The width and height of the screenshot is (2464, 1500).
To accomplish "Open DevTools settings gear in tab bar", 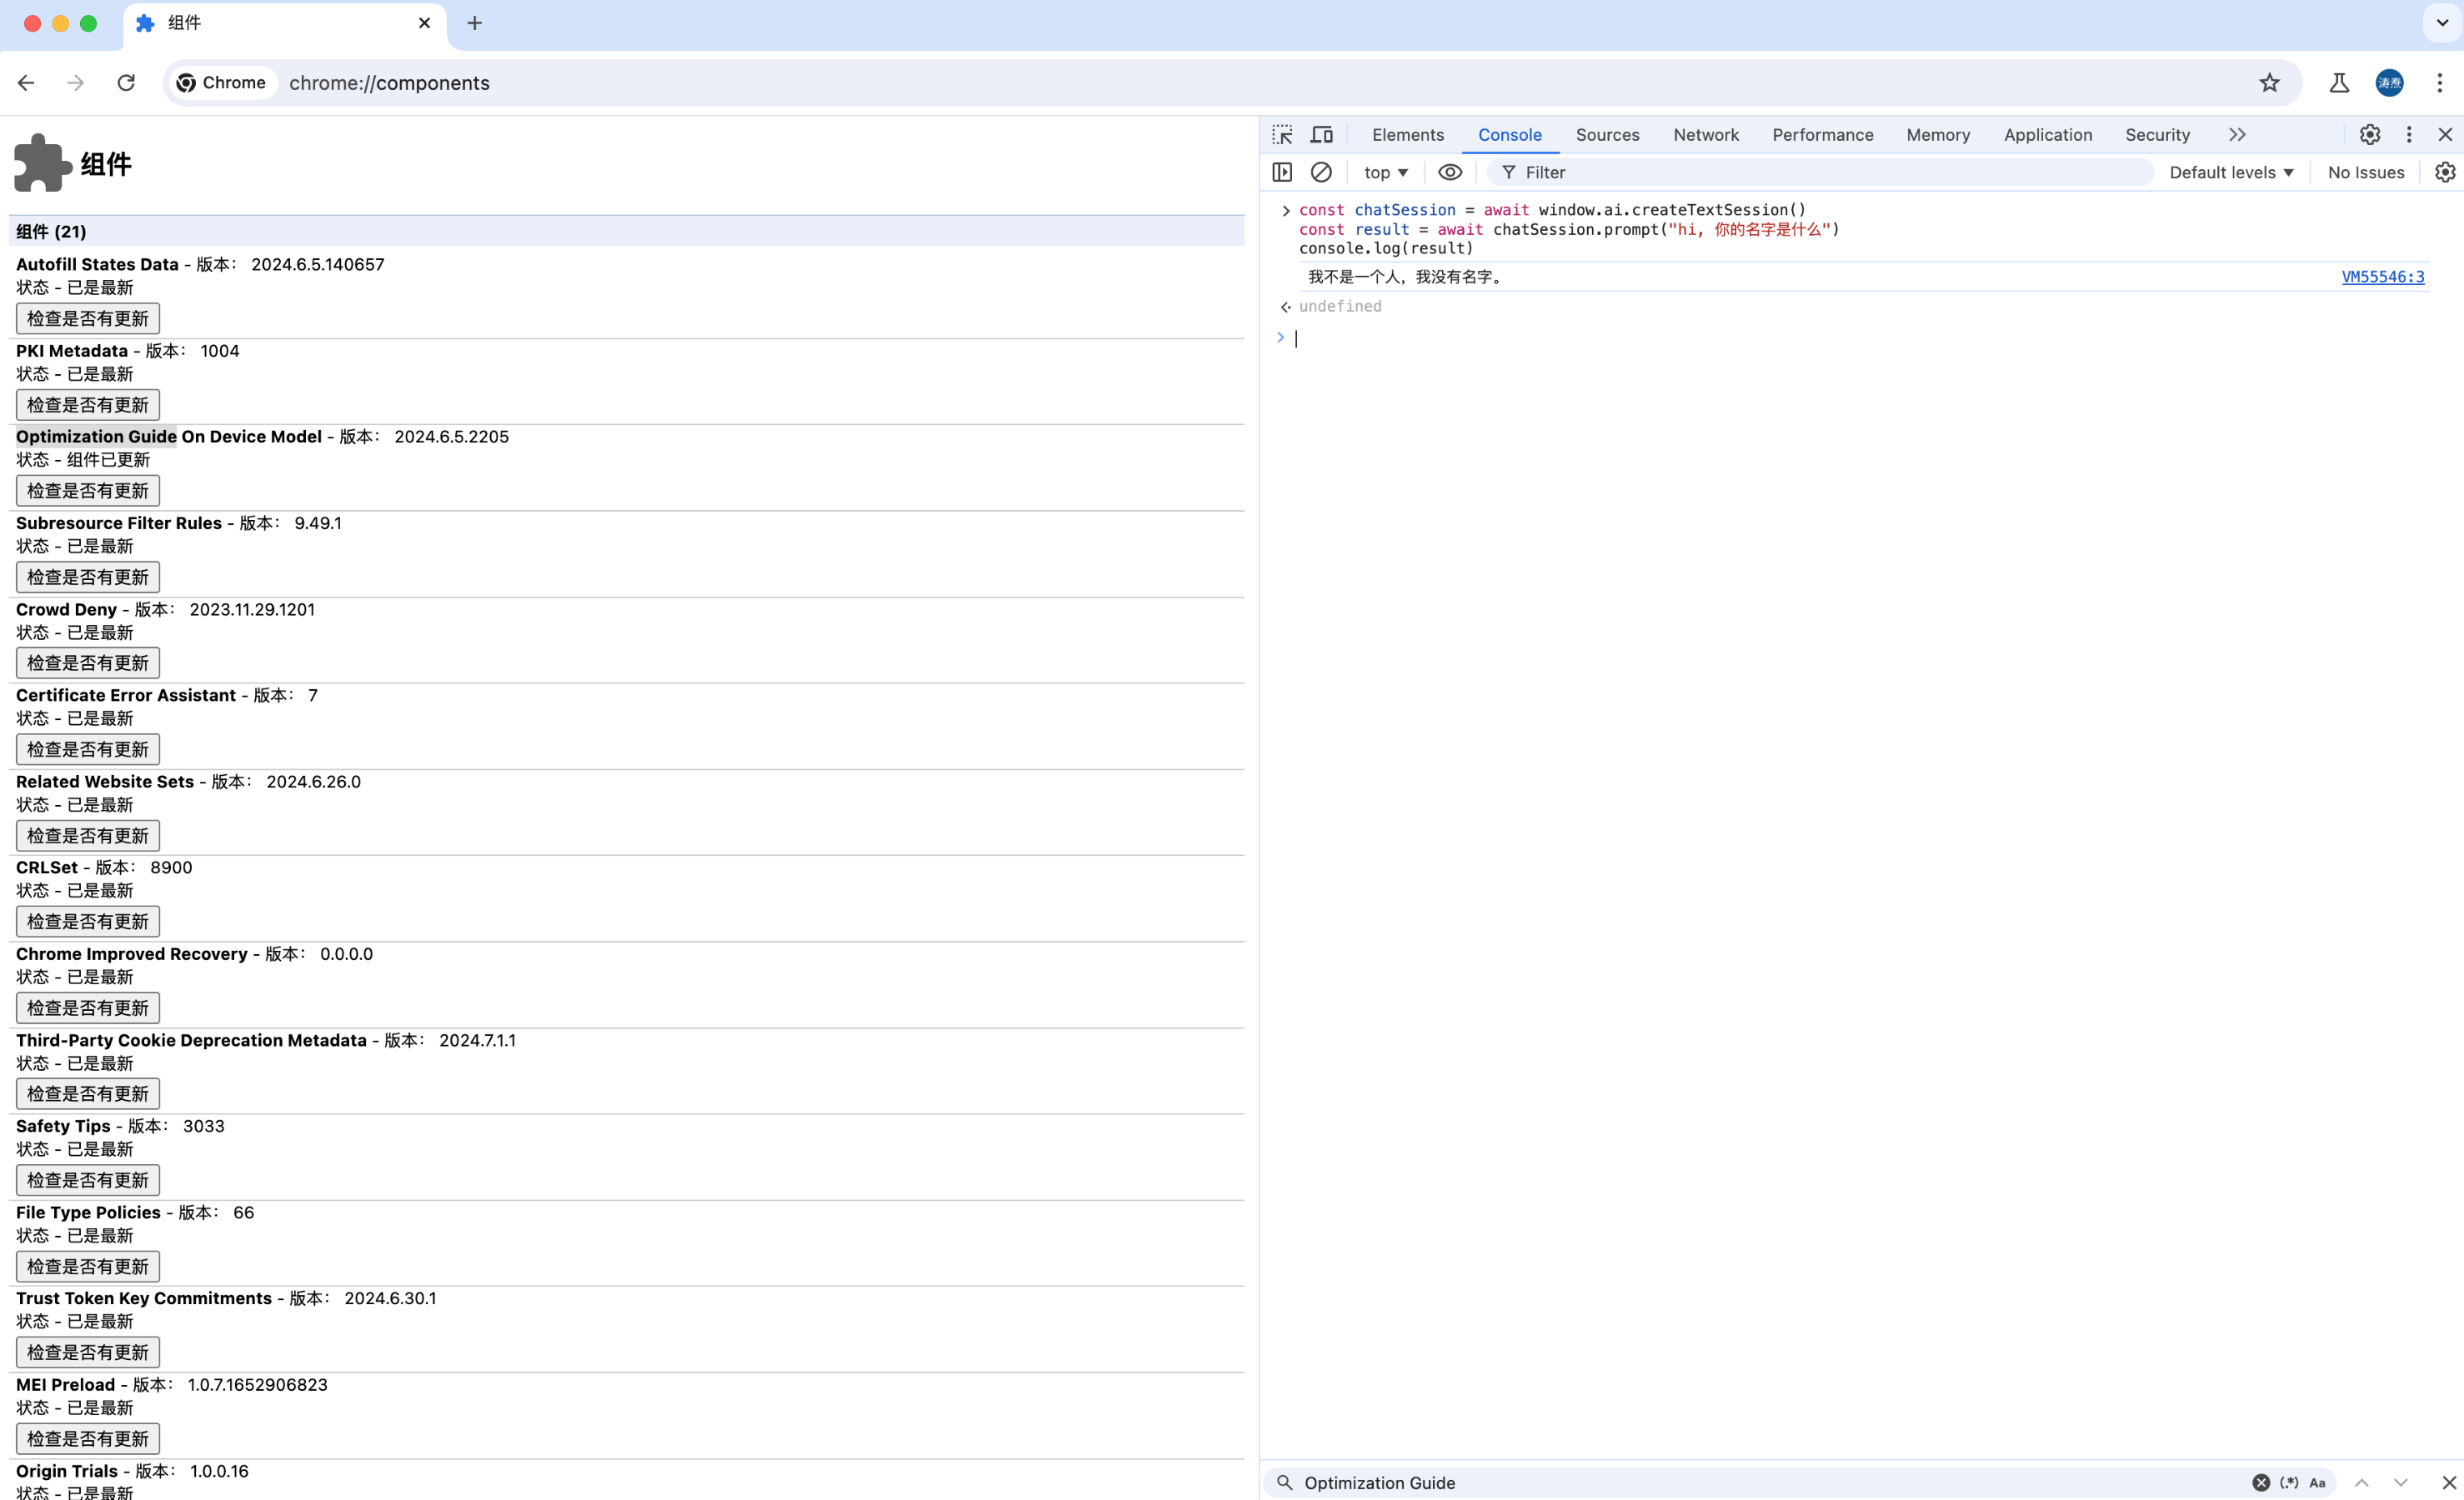I will (2370, 135).
